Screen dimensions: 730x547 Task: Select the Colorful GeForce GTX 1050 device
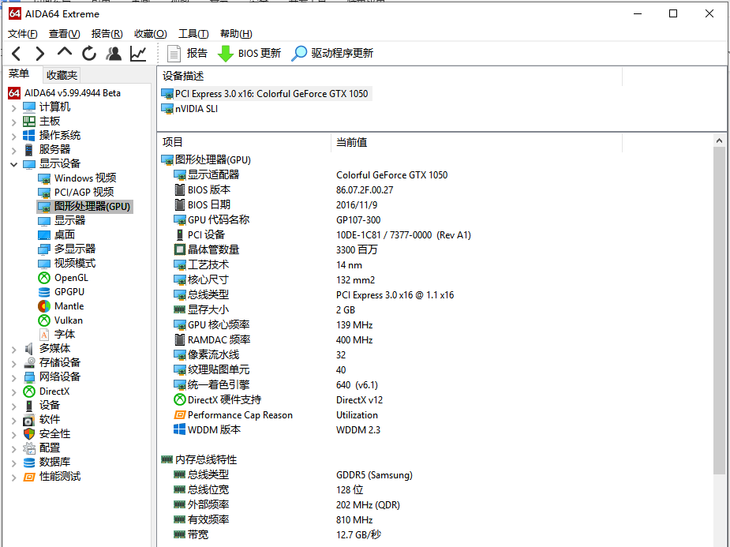coord(271,94)
